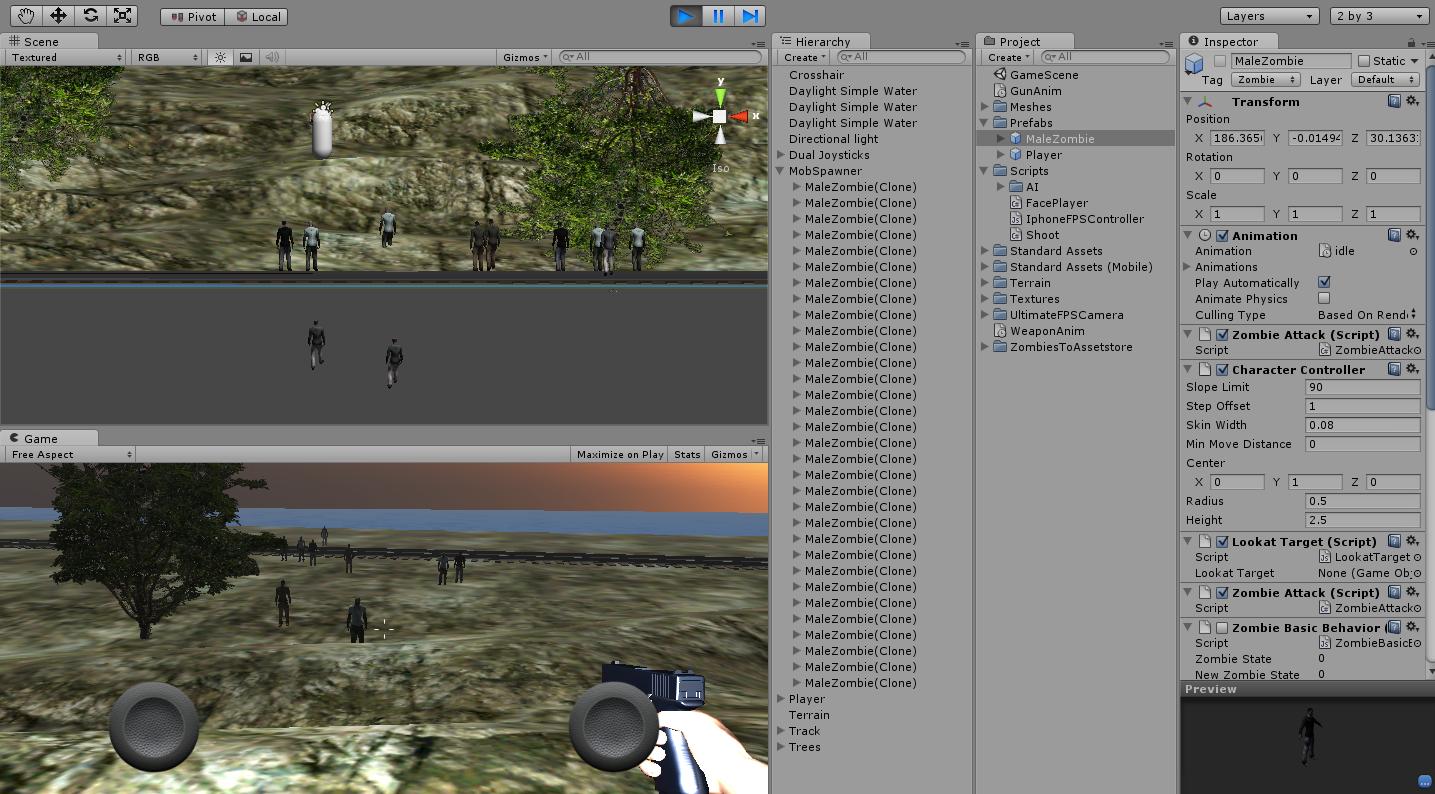Expand the Standard Assets folder
This screenshot has width=1435, height=794.
[985, 251]
